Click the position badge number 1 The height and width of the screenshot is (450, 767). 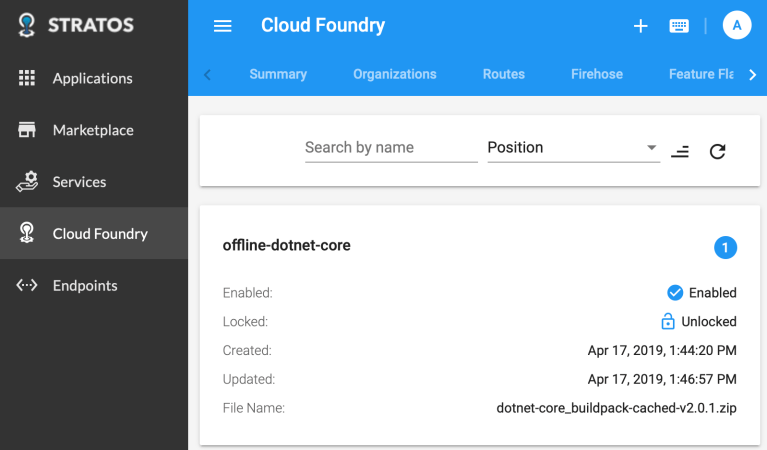point(725,248)
